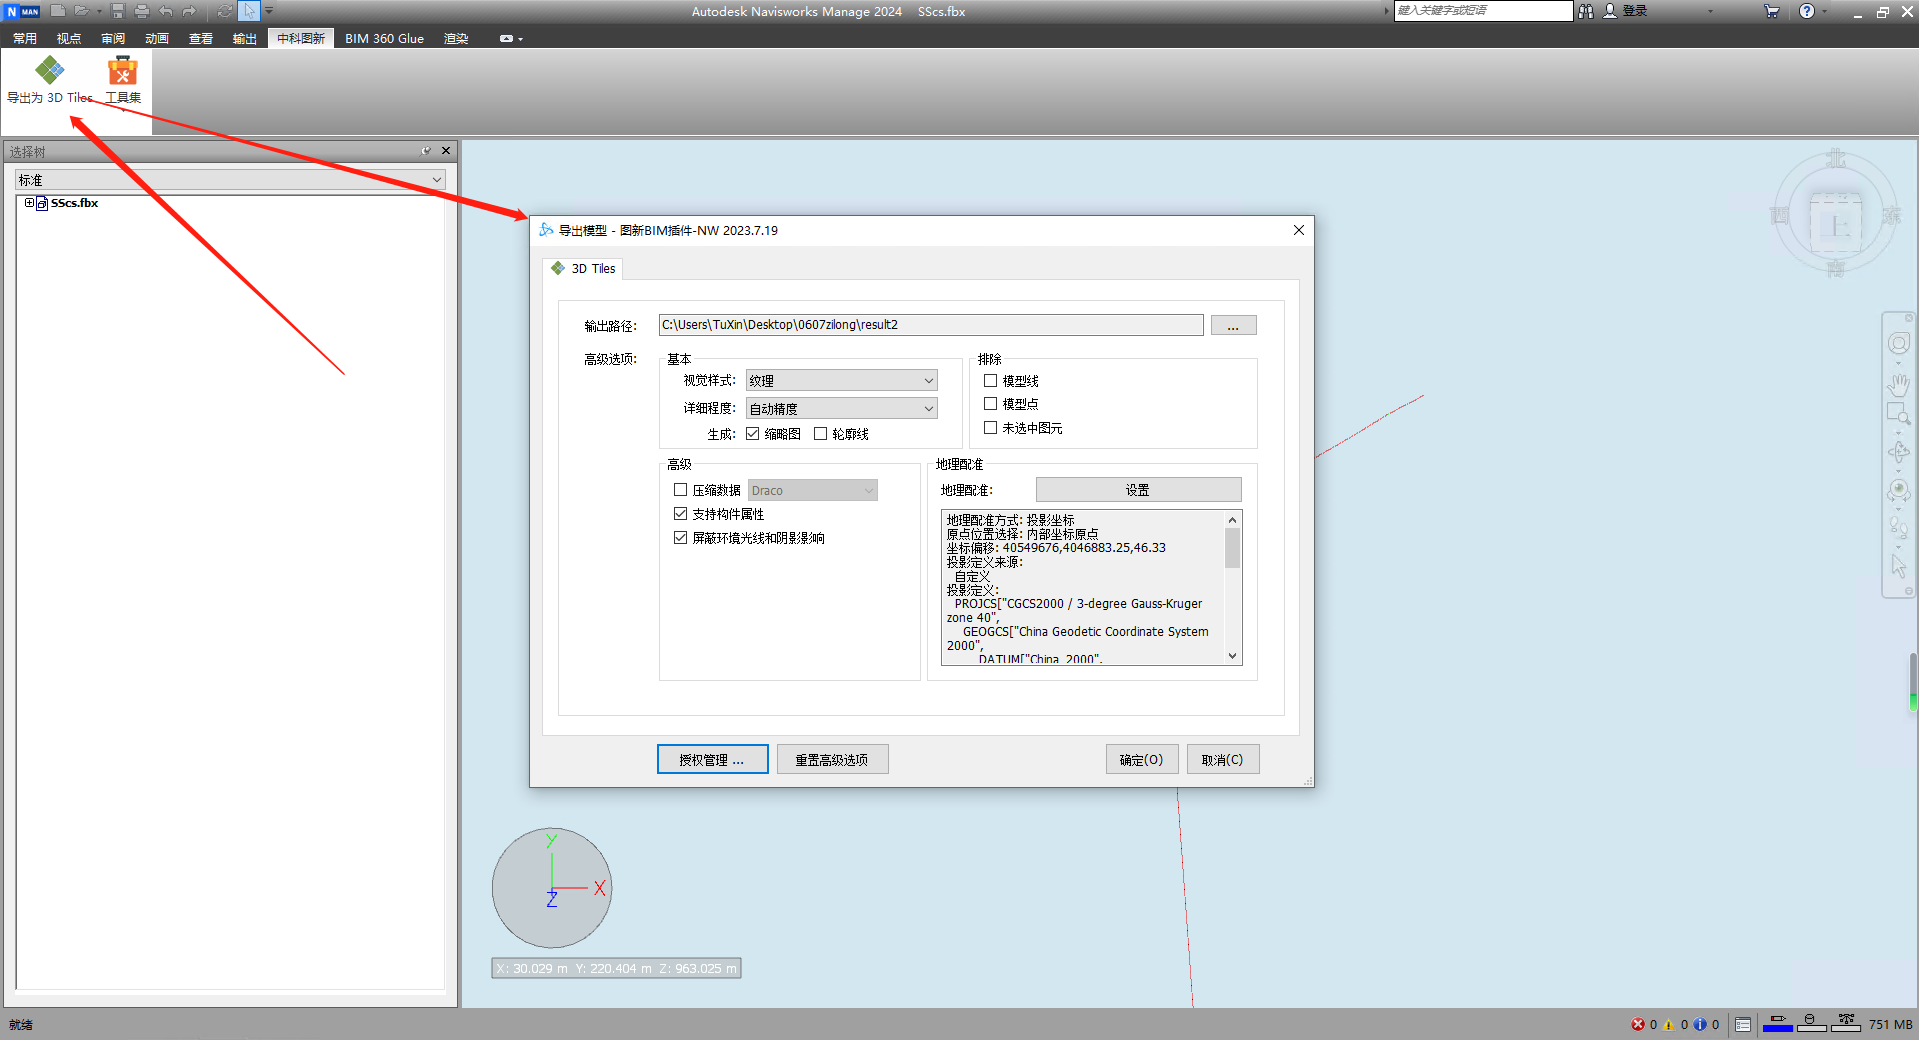
Task: Select the Orbit tool on navigation bar
Action: click(1898, 452)
